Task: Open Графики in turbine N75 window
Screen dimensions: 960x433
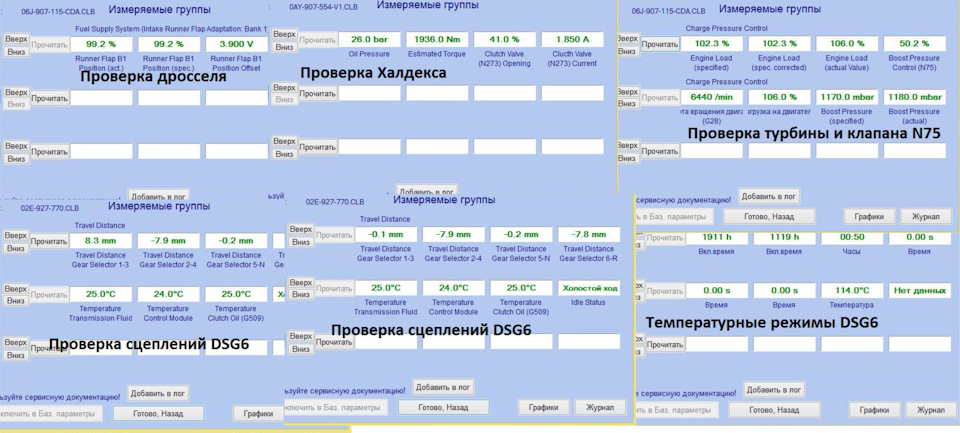Action: coord(870,216)
